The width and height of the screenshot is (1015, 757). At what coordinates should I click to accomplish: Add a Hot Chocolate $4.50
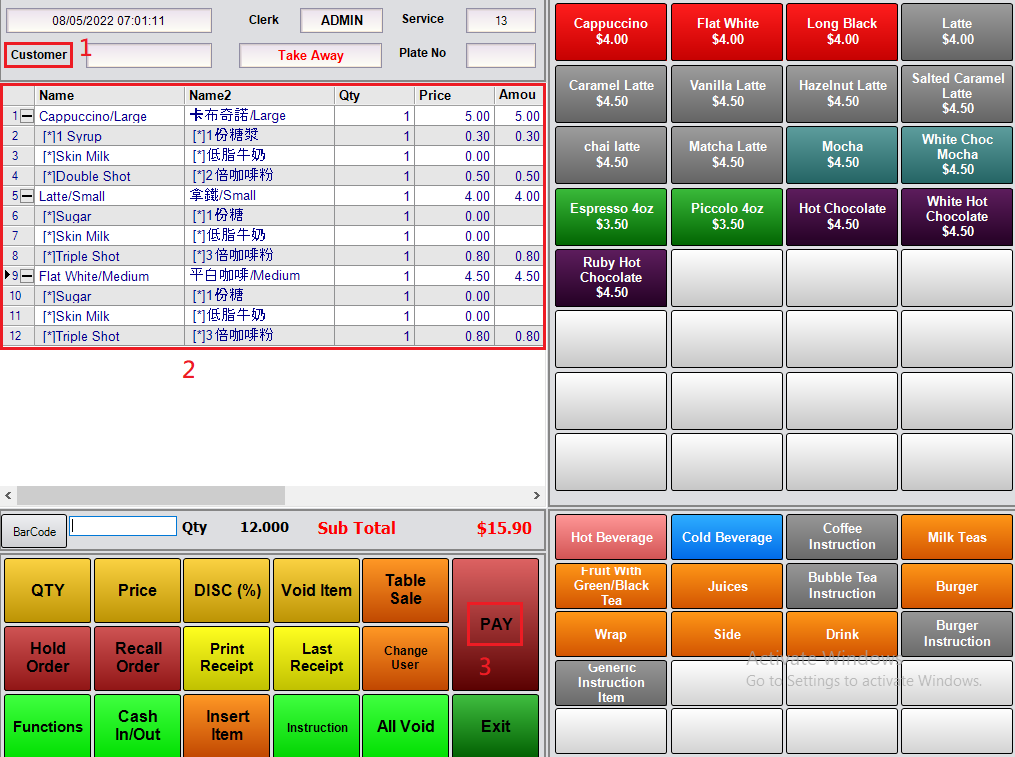click(842, 216)
